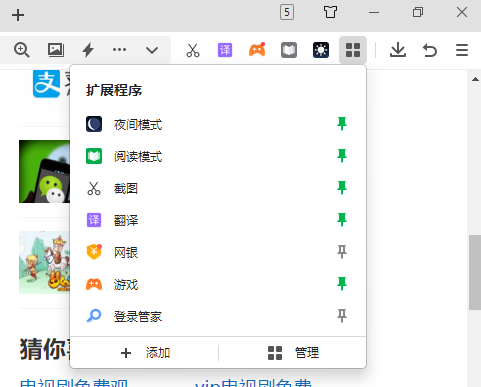
Task: Click the orange game controller toolbar icon
Action: pos(257,50)
